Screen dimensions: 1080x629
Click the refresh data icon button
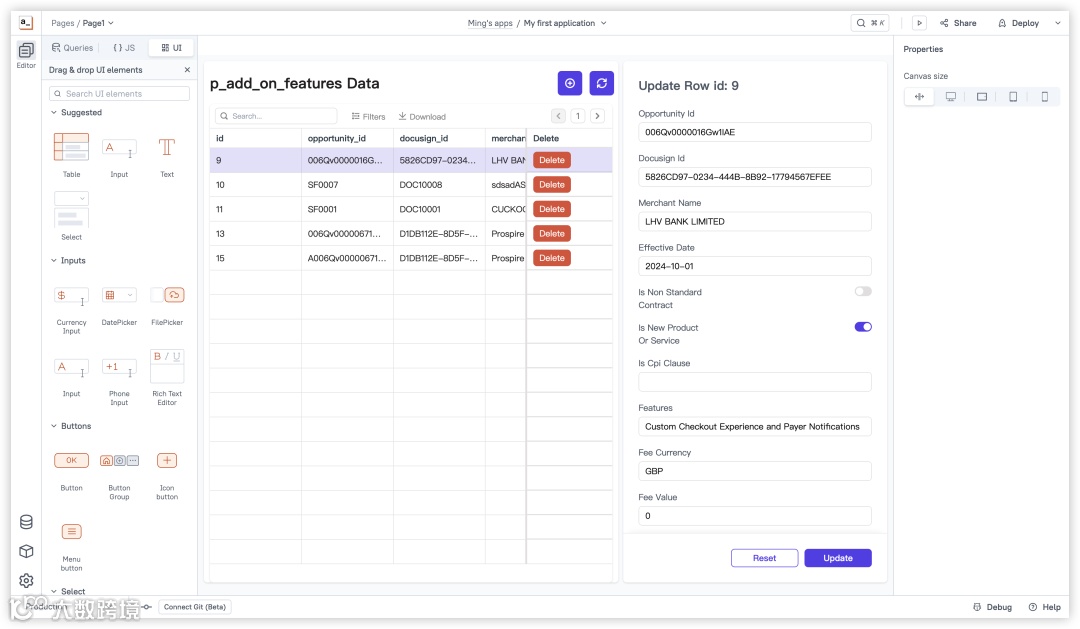click(x=601, y=83)
